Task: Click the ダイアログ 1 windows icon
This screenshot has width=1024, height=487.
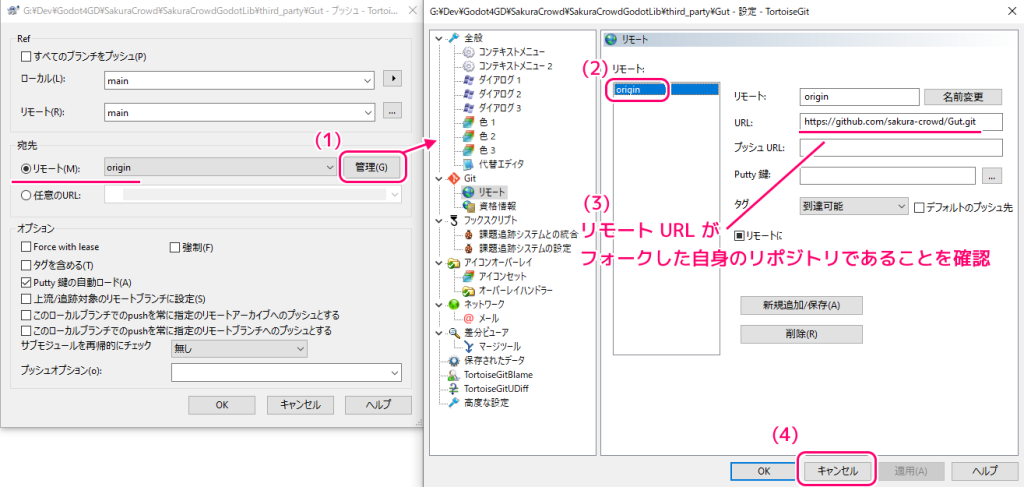Action: [468, 80]
